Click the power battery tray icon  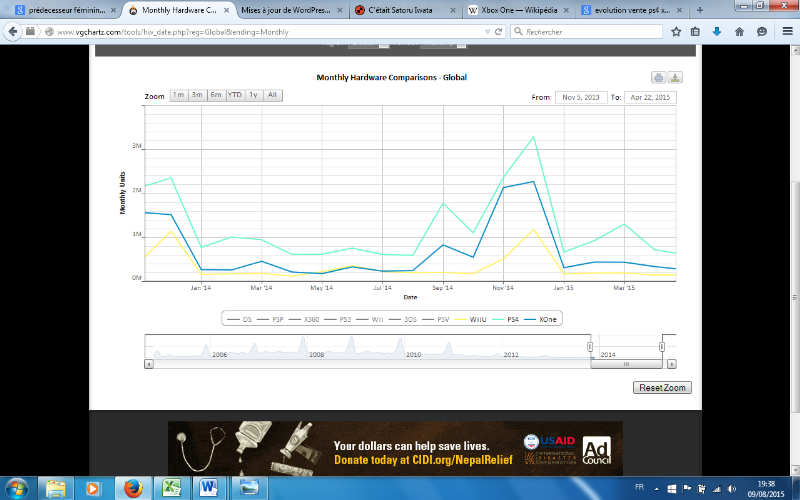(x=702, y=489)
